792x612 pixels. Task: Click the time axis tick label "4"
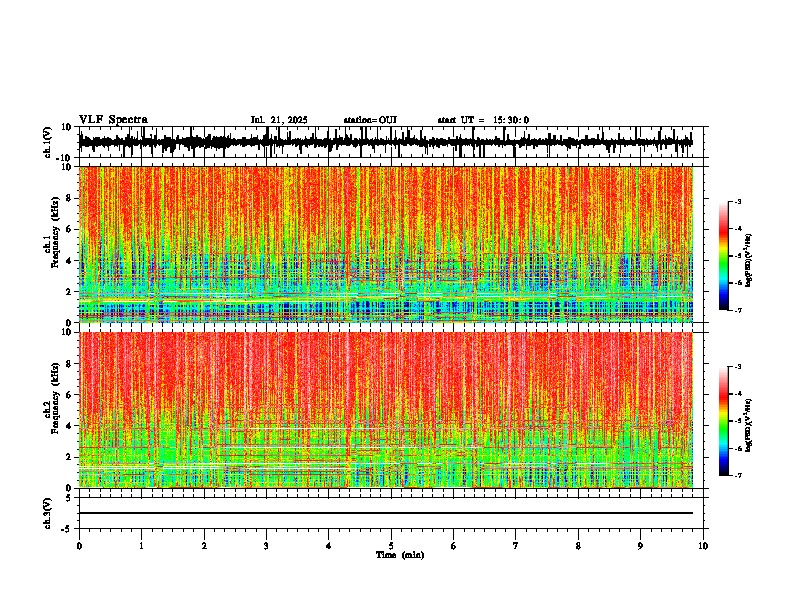[329, 546]
